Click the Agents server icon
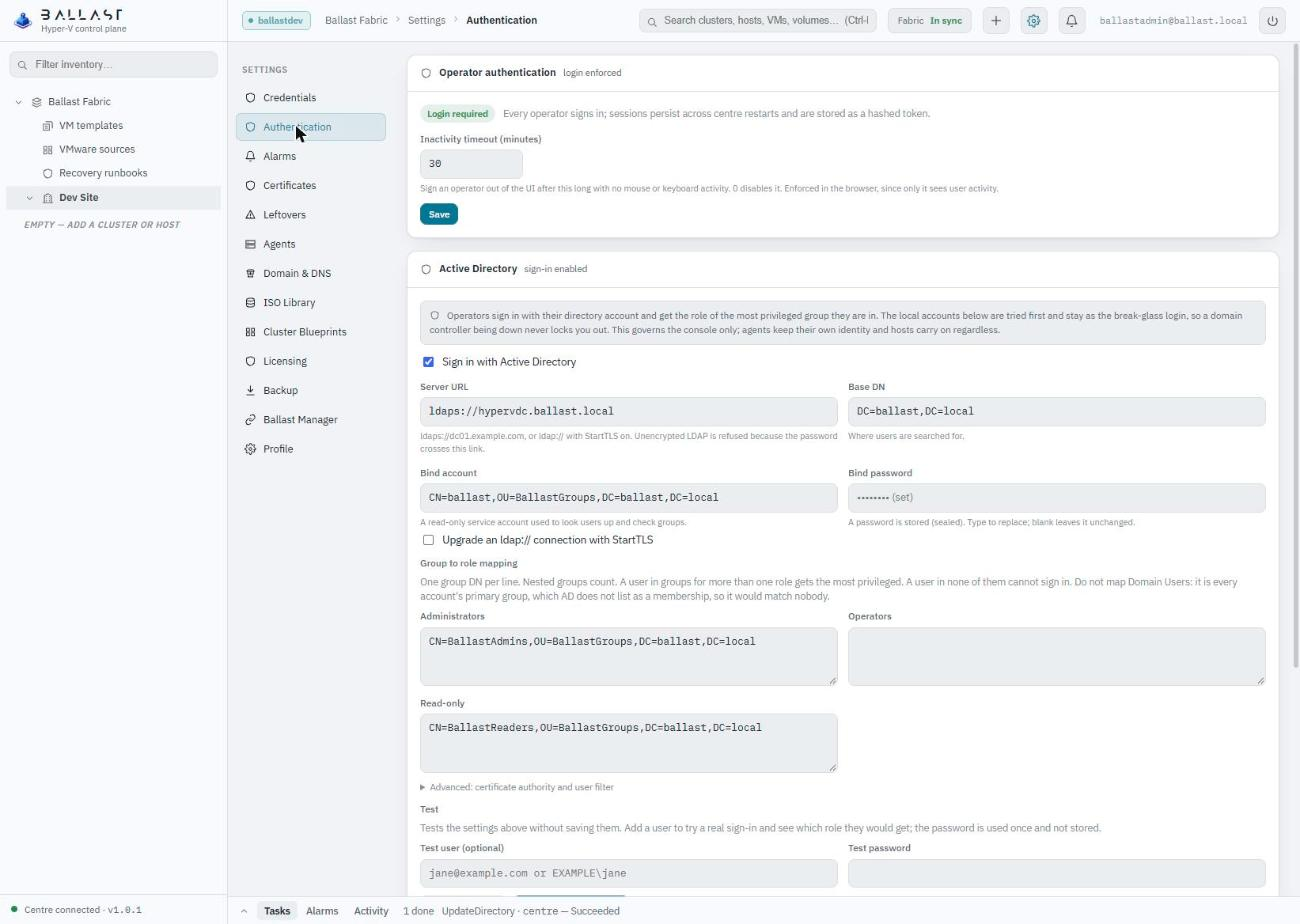1300x924 pixels. pyautogui.click(x=250, y=244)
